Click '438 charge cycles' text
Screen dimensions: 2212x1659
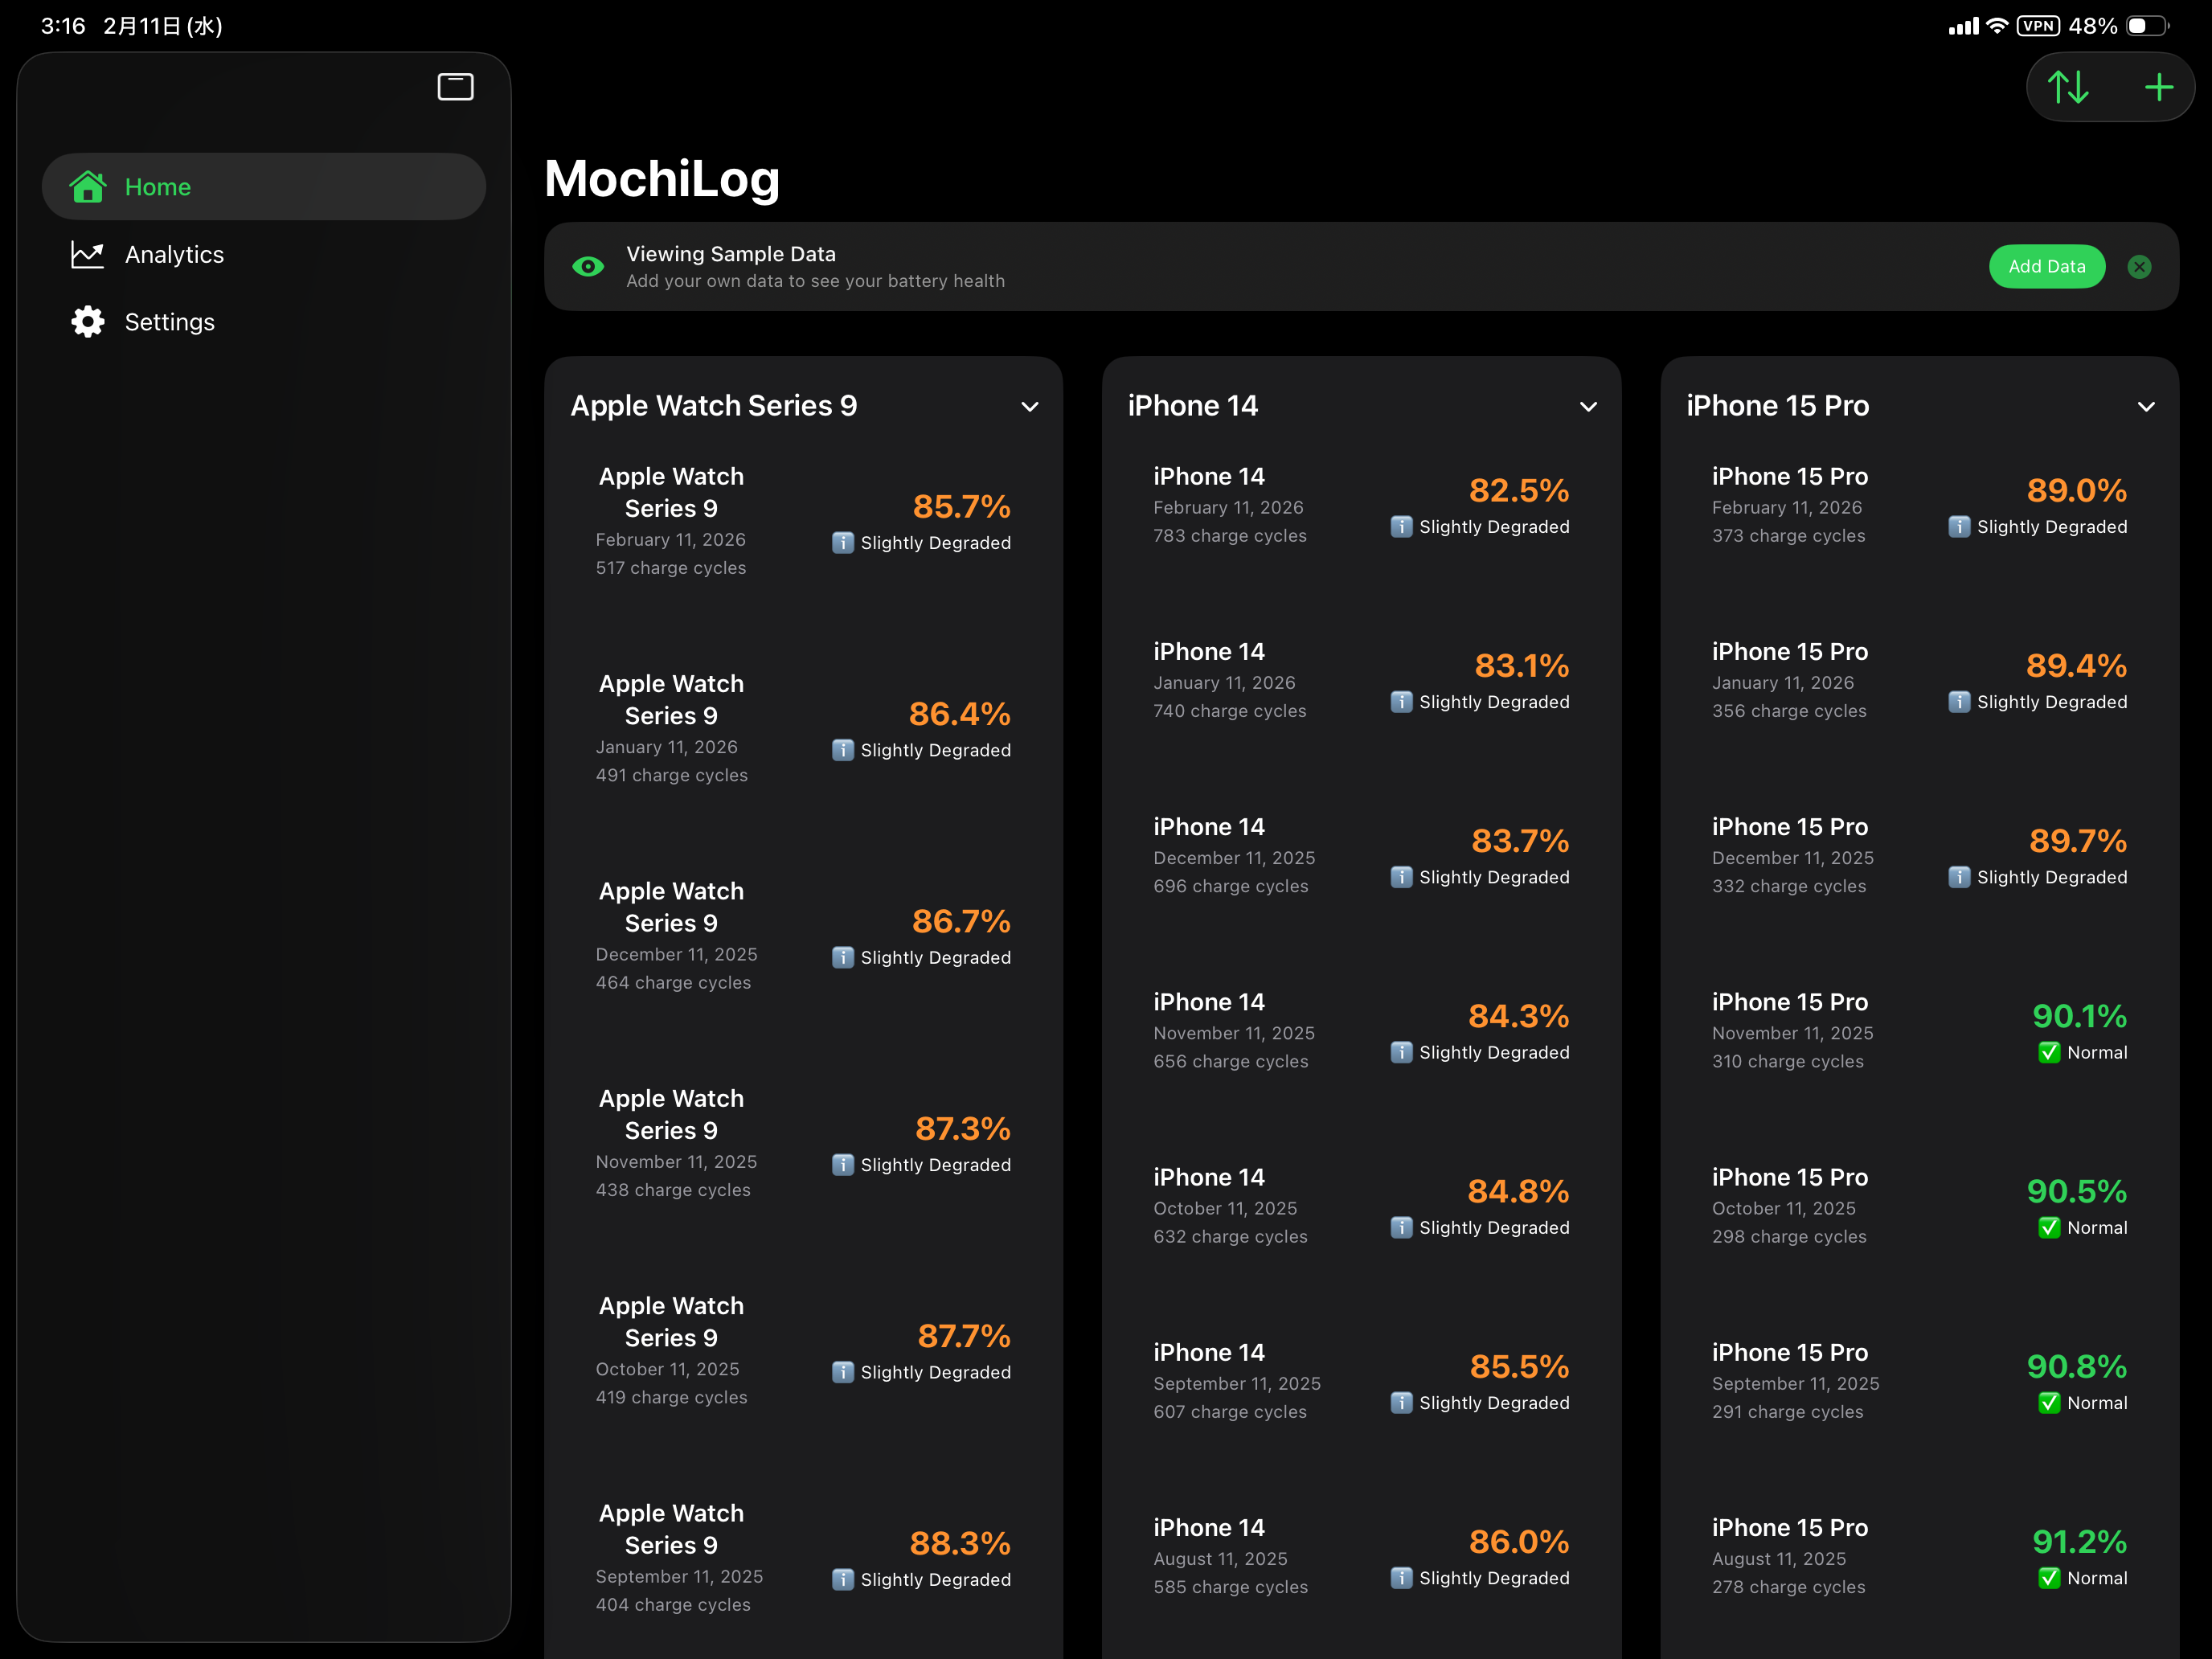[673, 1190]
